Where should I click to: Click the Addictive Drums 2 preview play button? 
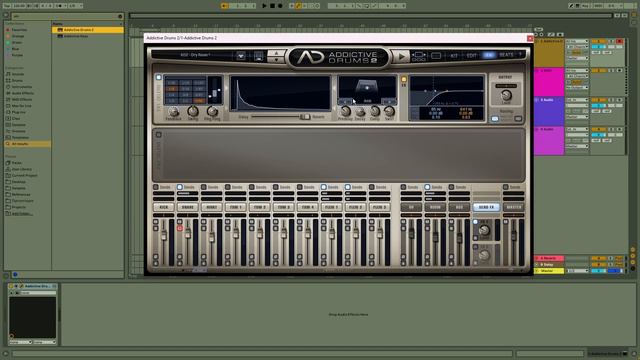point(401,57)
